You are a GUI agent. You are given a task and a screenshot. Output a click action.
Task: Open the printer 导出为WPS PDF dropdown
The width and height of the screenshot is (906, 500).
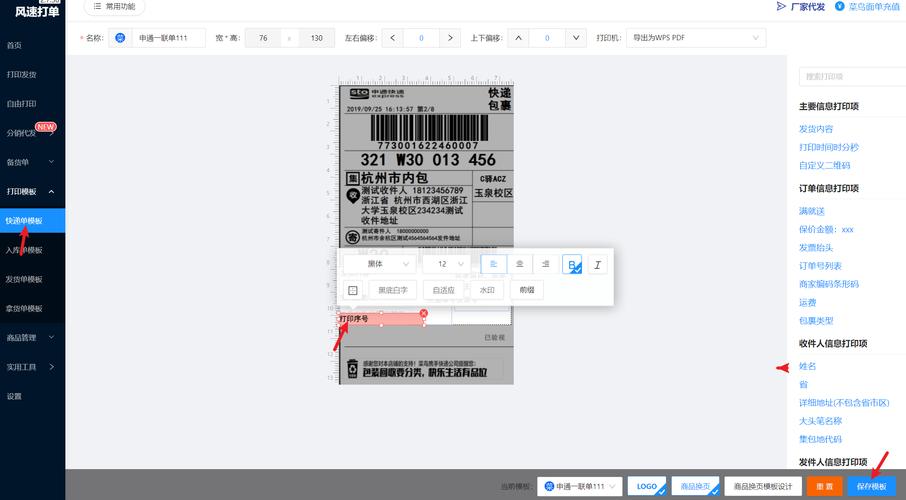point(696,38)
